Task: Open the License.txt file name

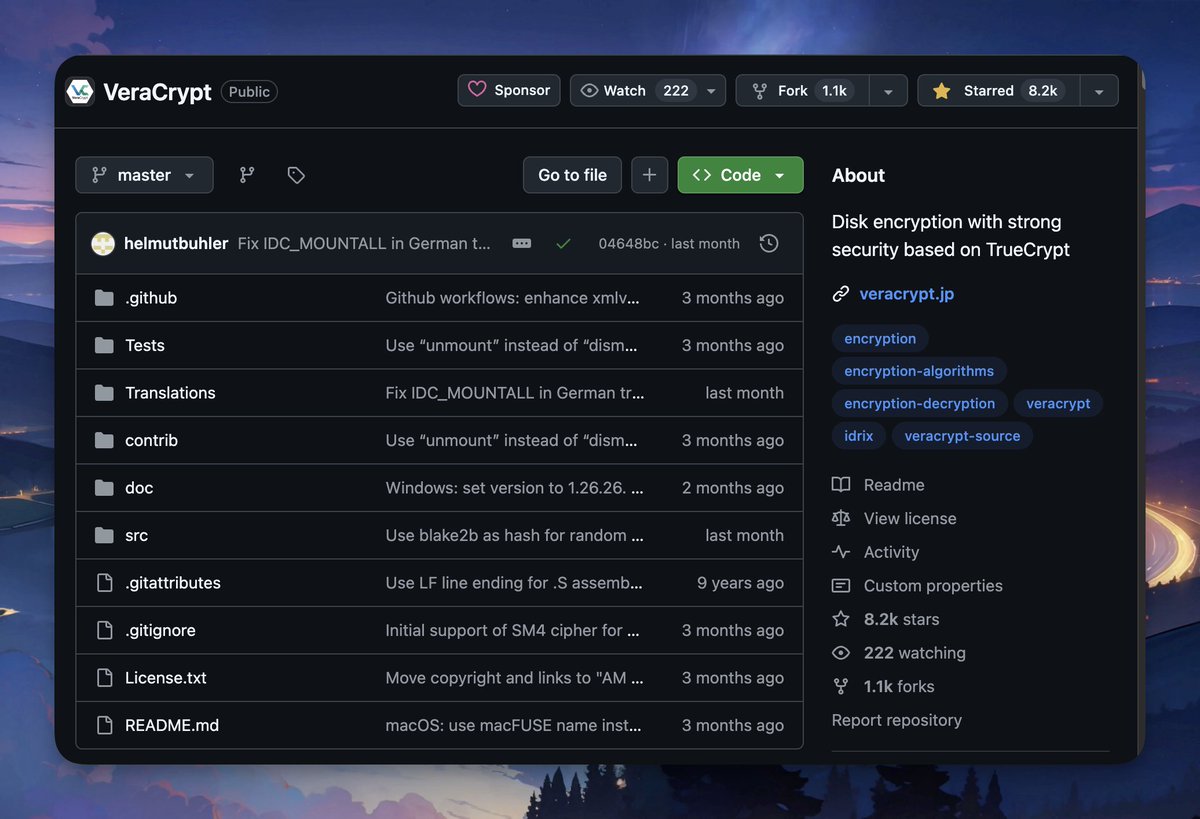Action: click(166, 678)
